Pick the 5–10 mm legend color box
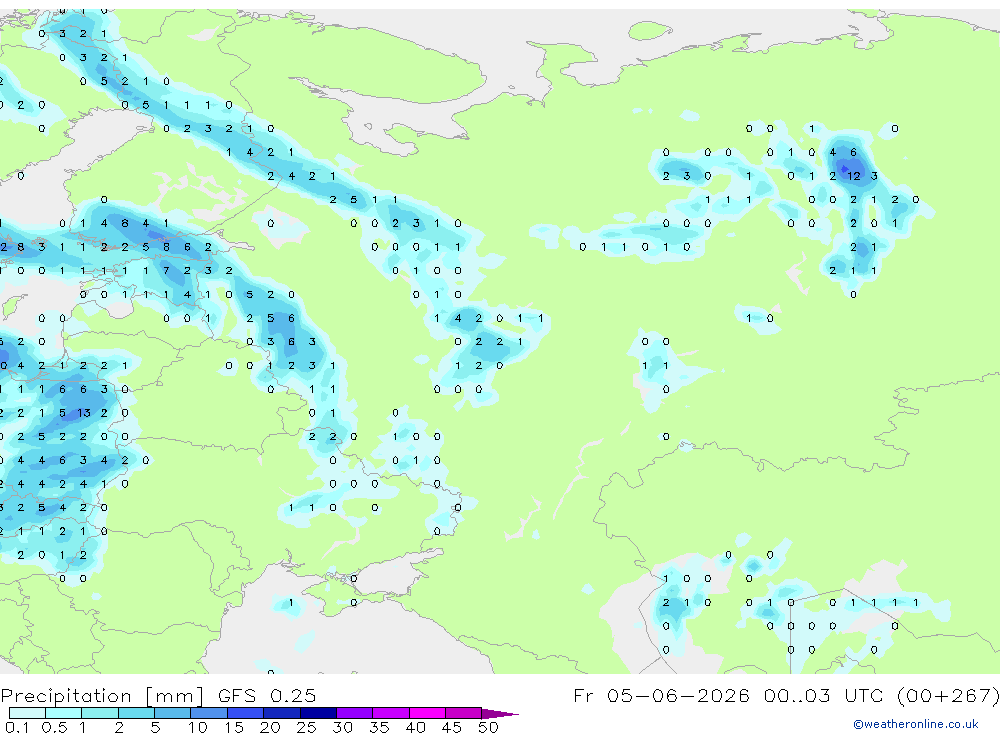 (x=172, y=713)
